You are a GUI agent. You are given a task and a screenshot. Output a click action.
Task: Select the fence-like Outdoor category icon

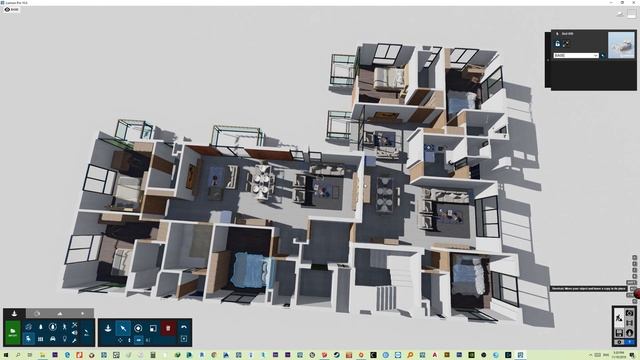tap(40, 339)
